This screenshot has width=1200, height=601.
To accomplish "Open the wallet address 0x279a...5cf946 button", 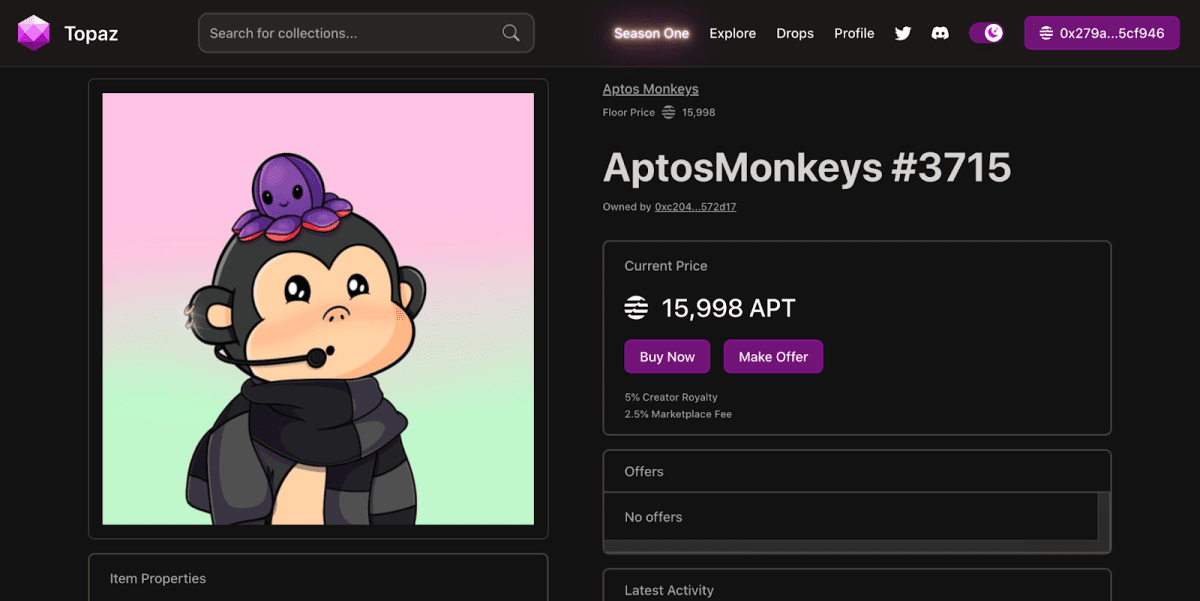I will point(1102,33).
